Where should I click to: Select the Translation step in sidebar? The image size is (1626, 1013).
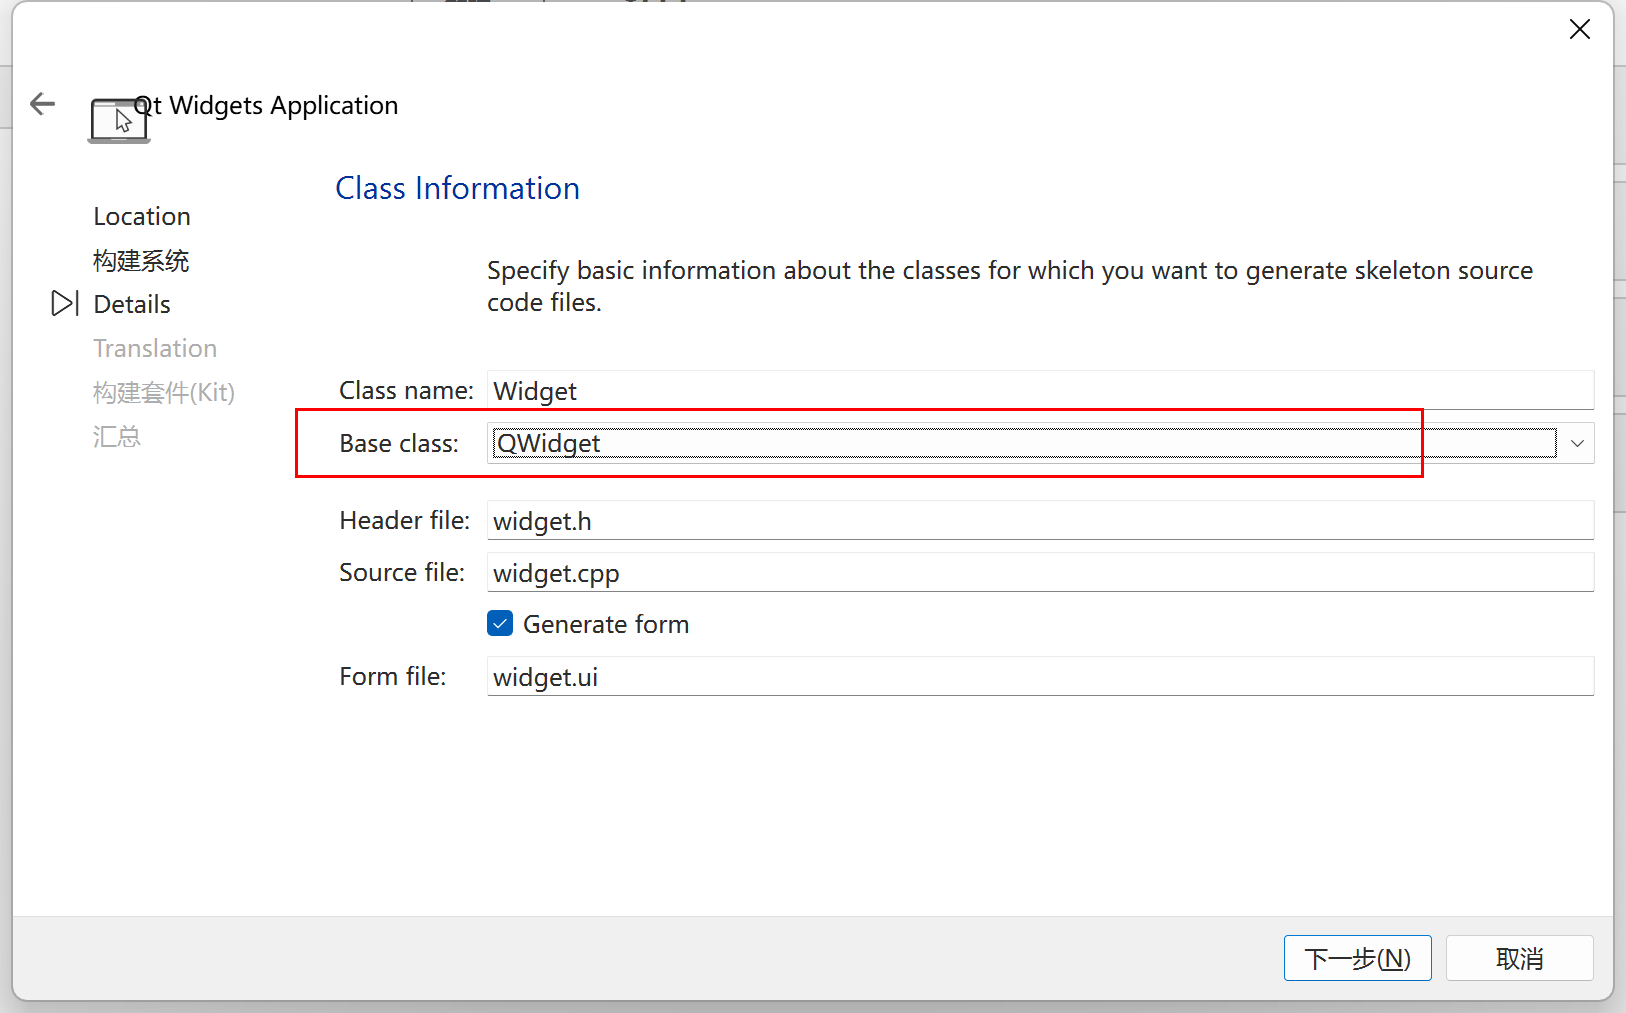[155, 348]
